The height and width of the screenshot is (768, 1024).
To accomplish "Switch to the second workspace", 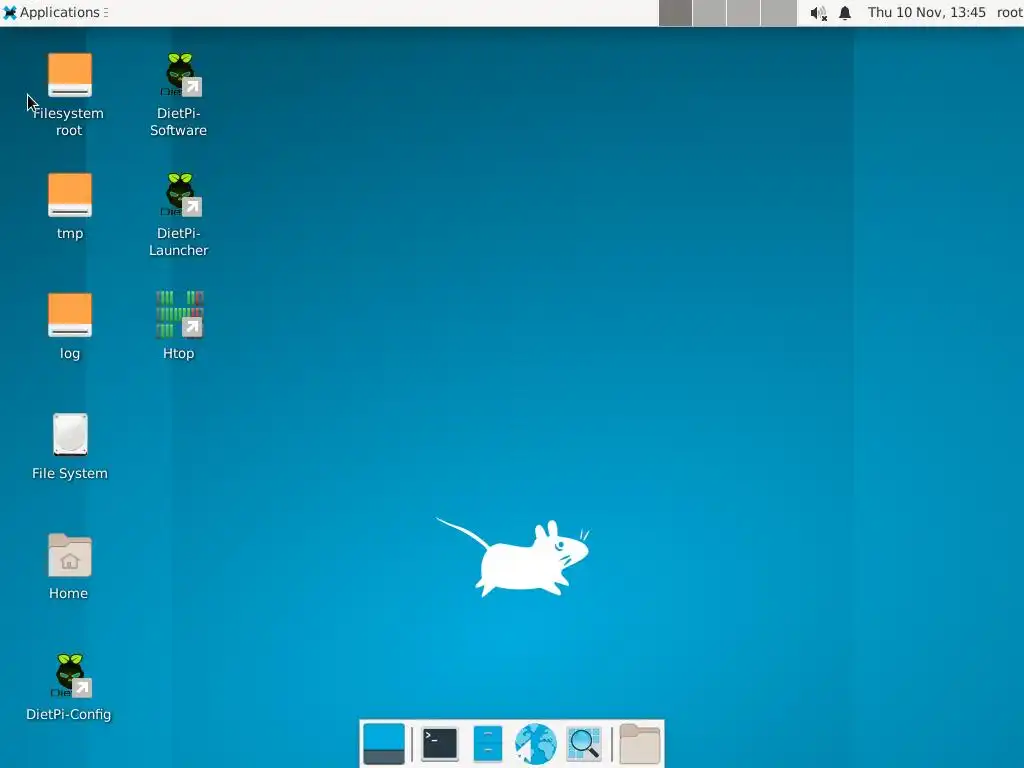I will (x=710, y=13).
